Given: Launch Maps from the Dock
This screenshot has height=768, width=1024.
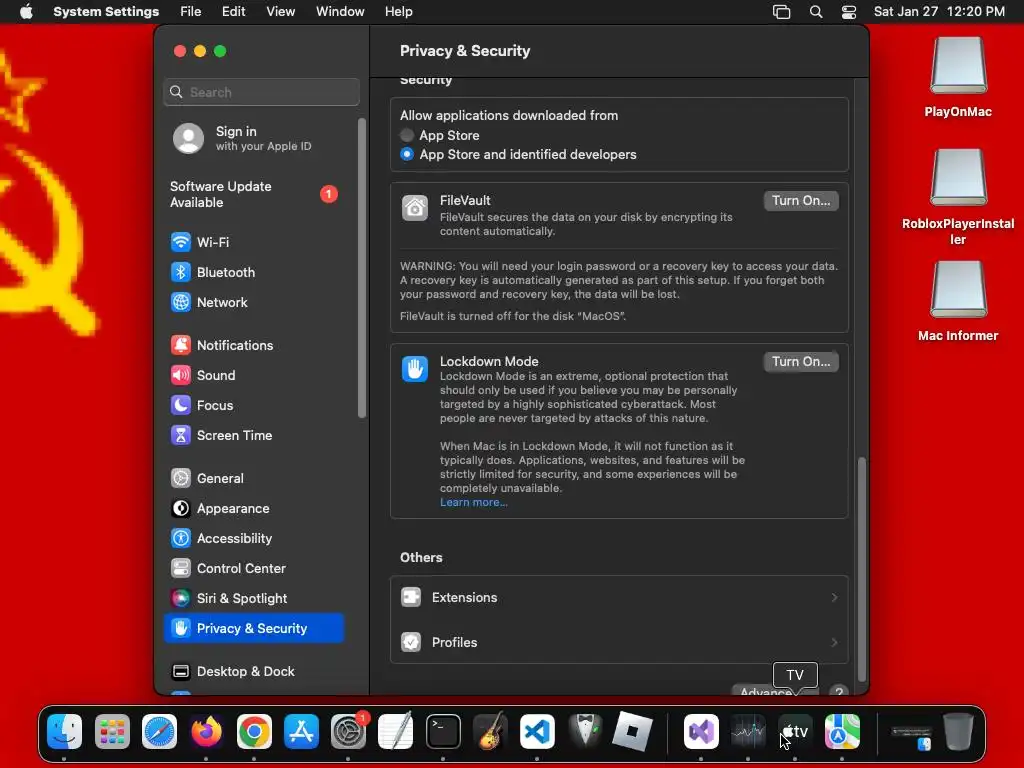Looking at the screenshot, I should pos(842,731).
